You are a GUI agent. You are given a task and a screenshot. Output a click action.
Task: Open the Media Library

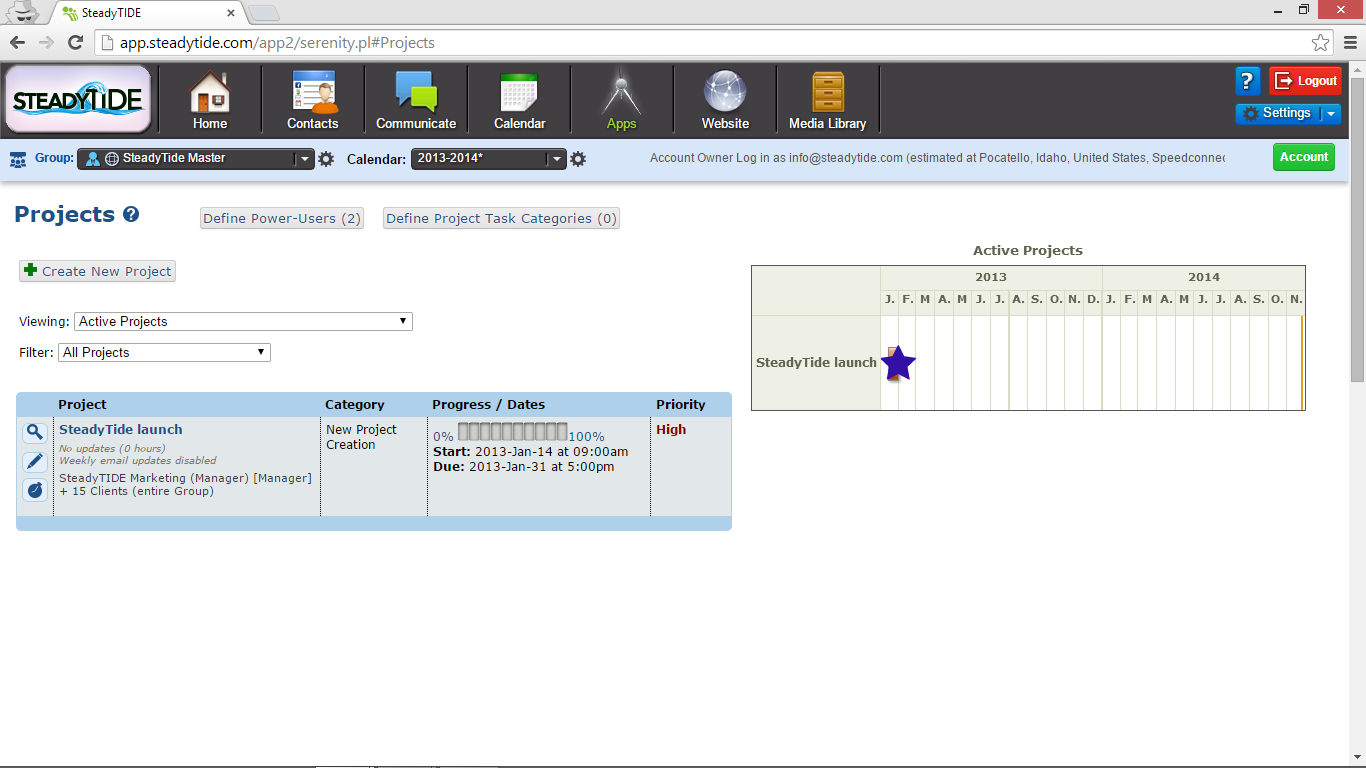click(827, 100)
